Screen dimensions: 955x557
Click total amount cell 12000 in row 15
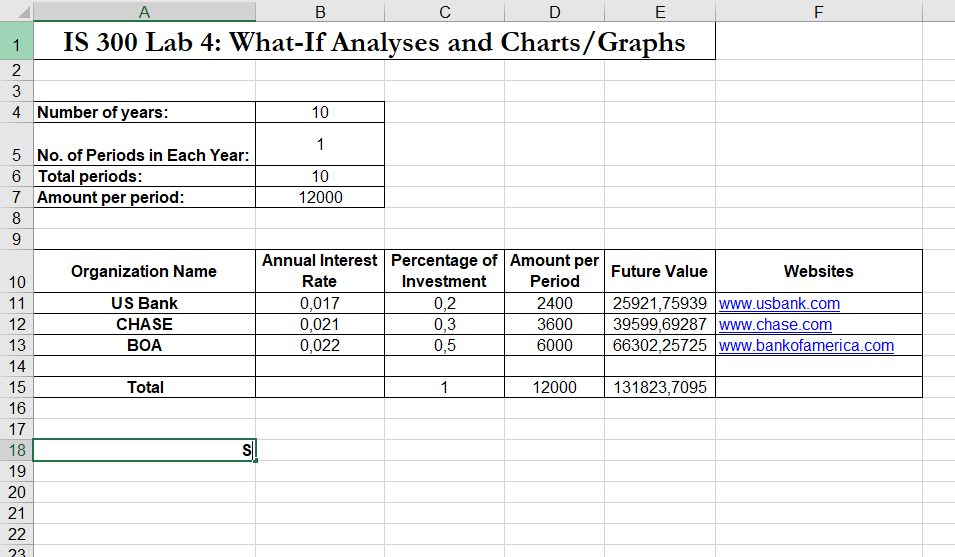[554, 387]
